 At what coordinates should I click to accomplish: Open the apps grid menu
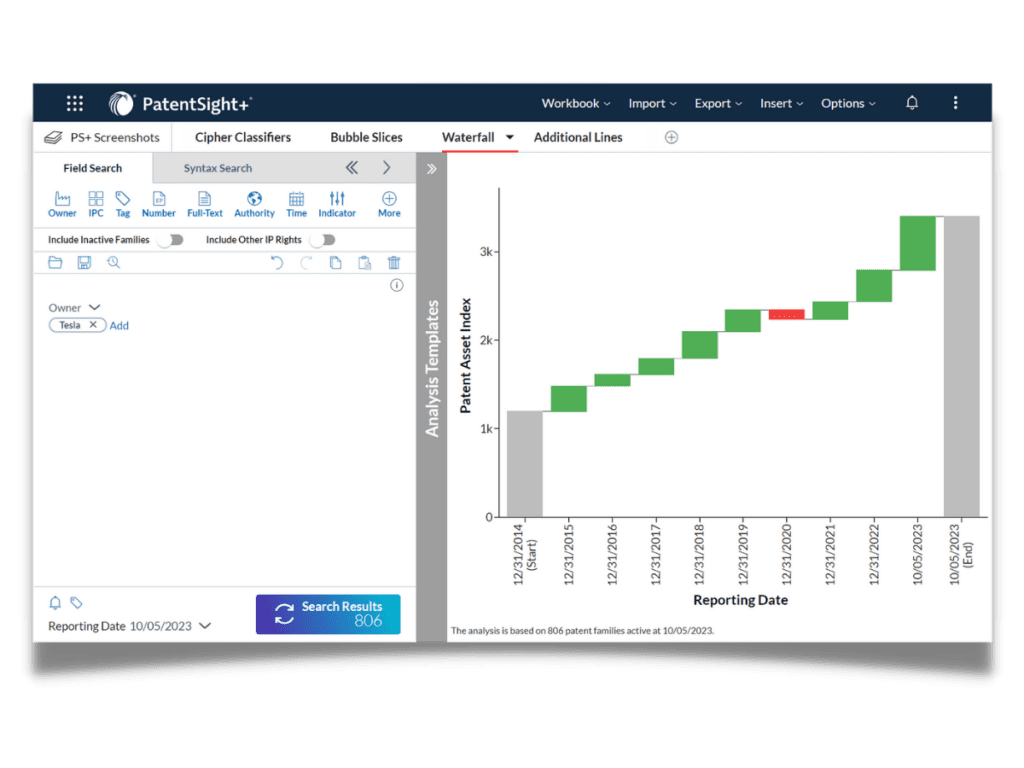75,103
